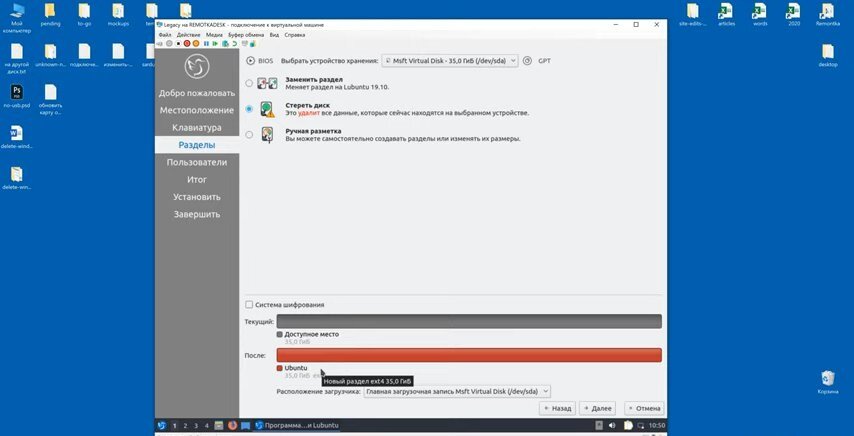This screenshot has width=854, height=436.
Task: Open the Справка menu
Action: (x=295, y=35)
